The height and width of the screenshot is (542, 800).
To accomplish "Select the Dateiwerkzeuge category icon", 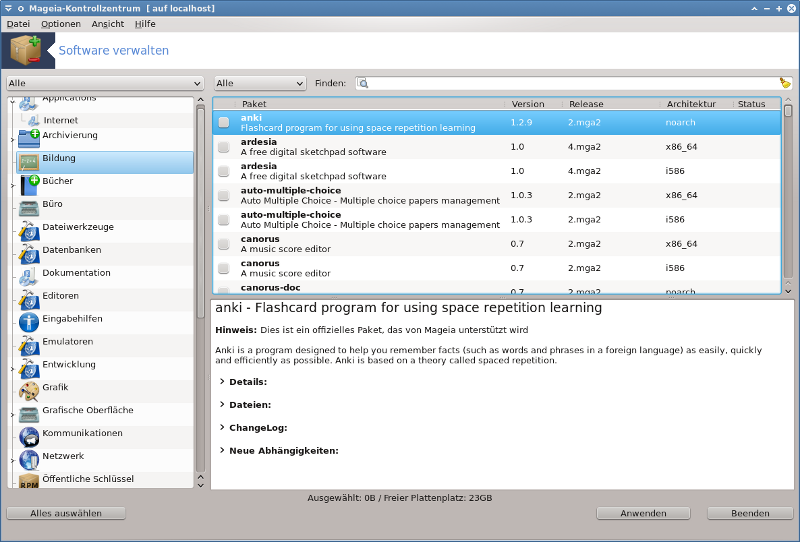I will [29, 231].
